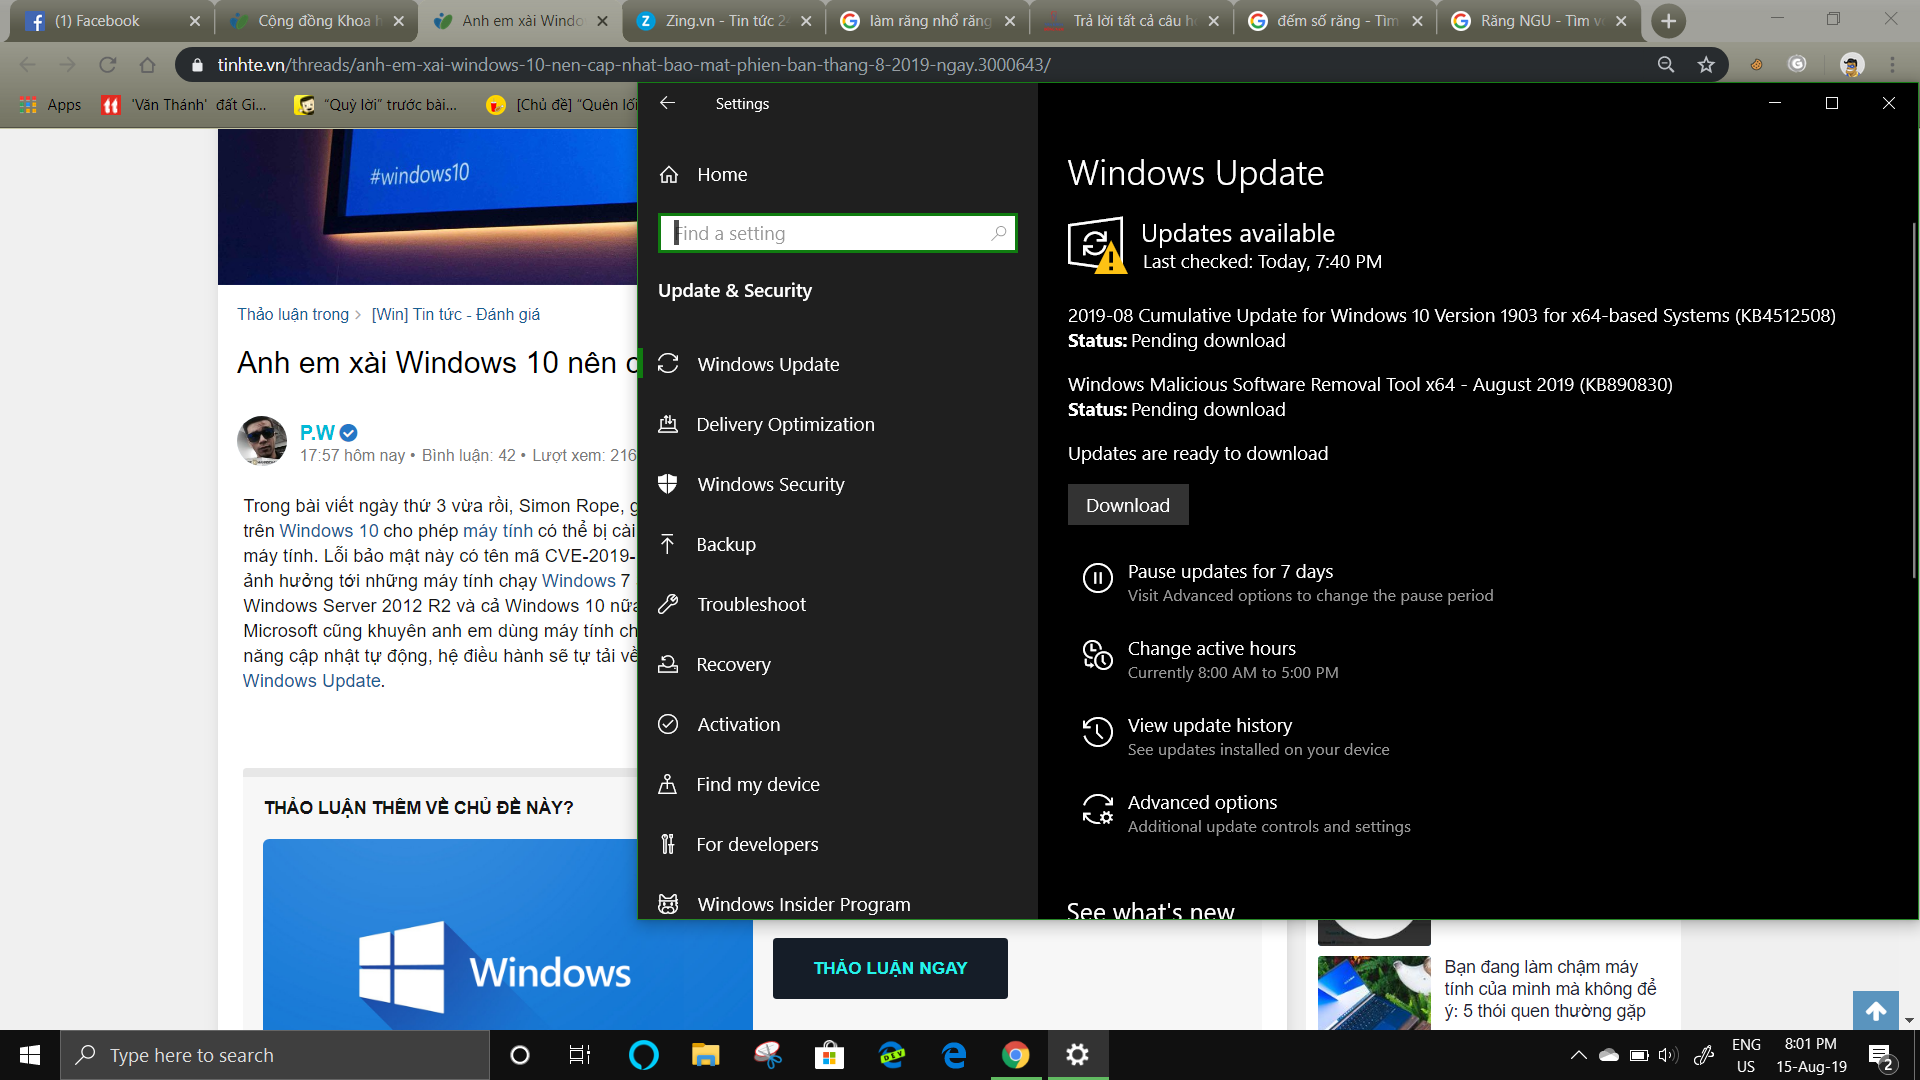This screenshot has width=1920, height=1080.
Task: Open a new Chrome tab
Action: click(x=1668, y=21)
